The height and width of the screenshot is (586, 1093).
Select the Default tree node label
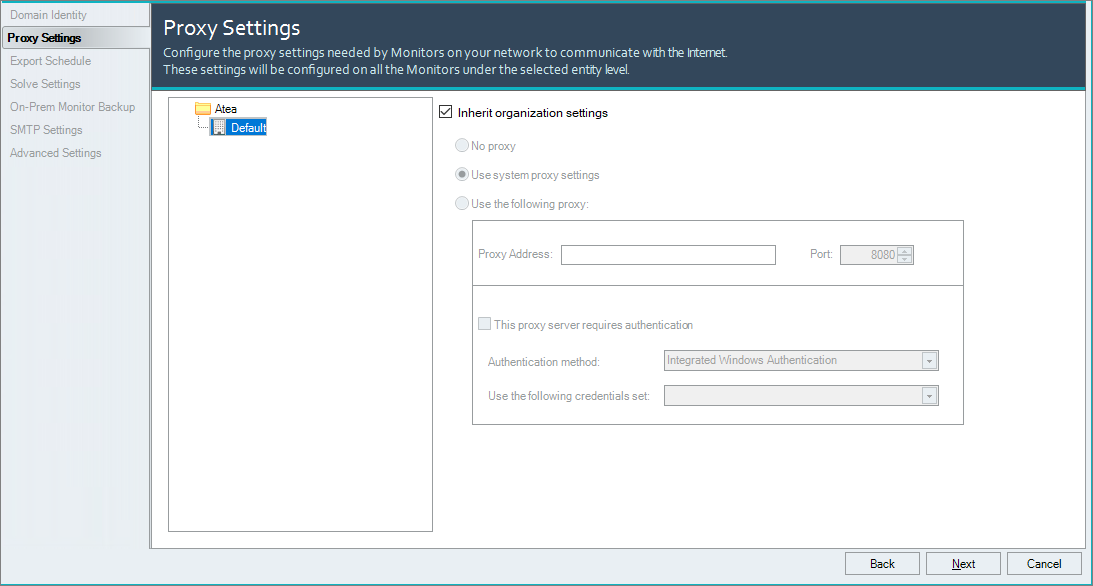coord(248,128)
